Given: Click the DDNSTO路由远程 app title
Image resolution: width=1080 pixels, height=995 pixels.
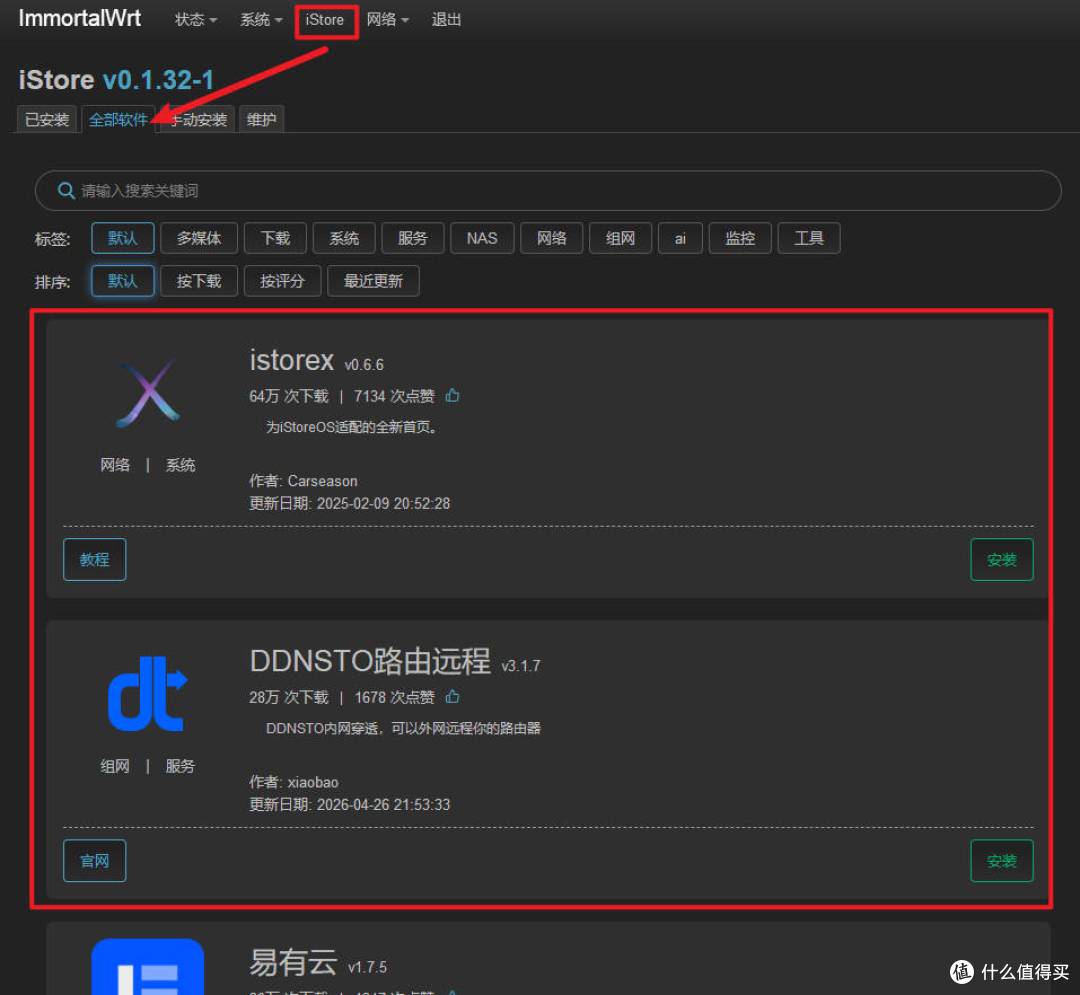Looking at the screenshot, I should tap(370, 661).
